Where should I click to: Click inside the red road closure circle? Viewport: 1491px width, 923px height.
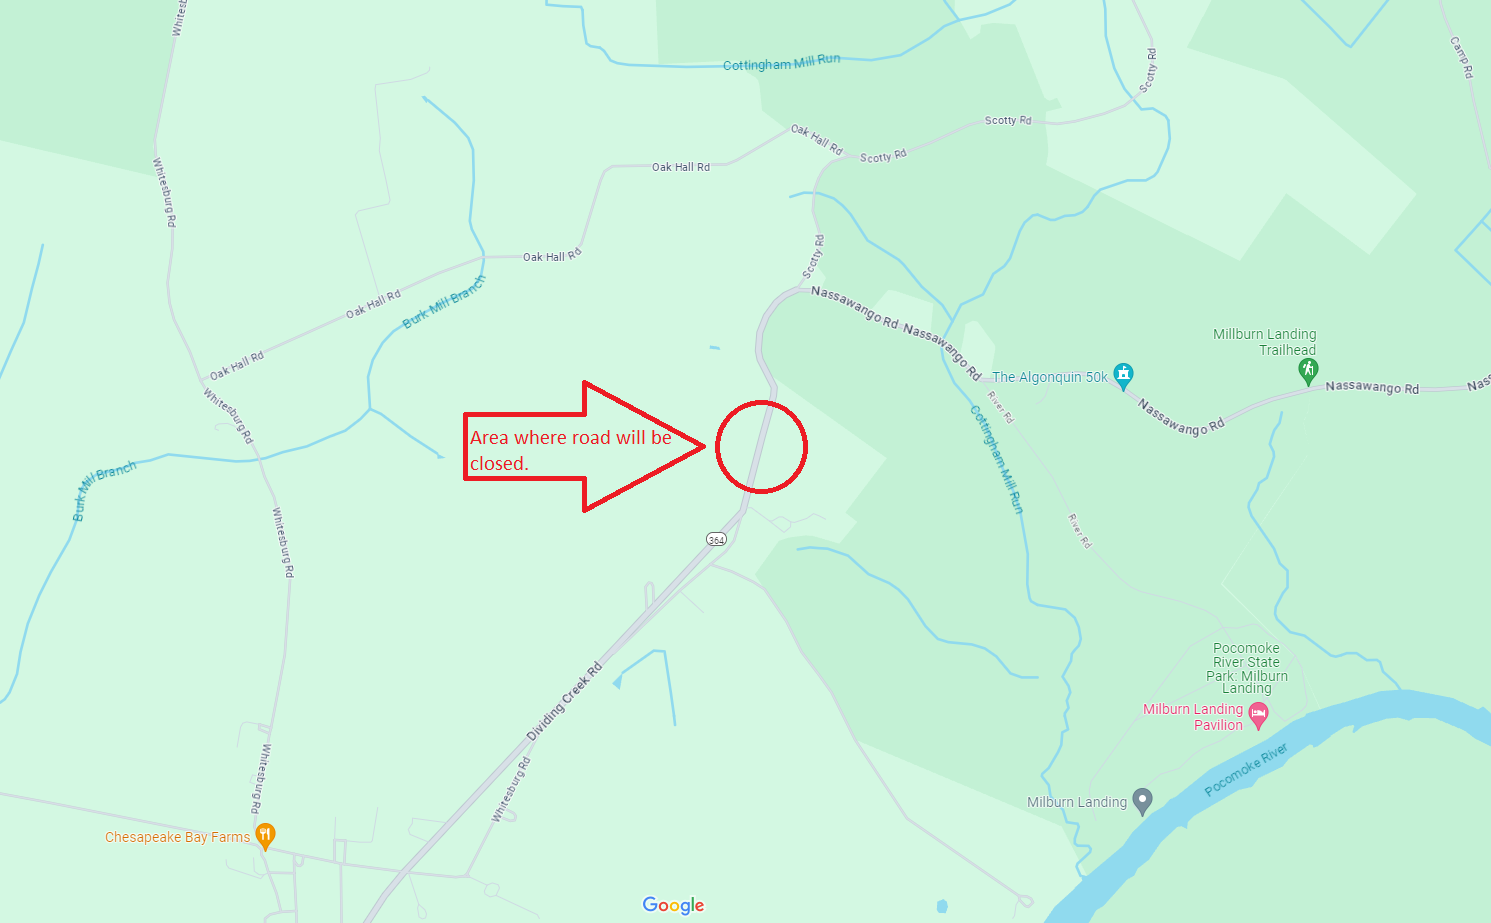point(761,447)
